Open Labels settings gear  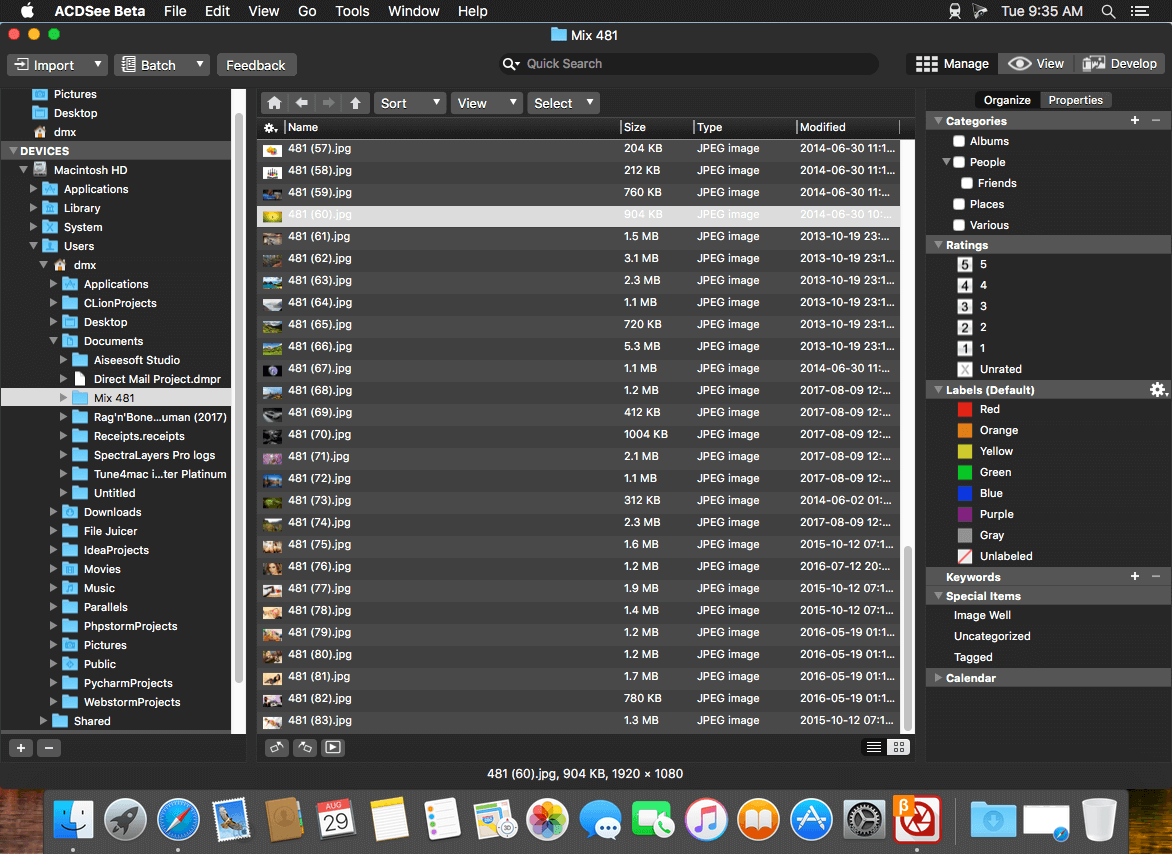coord(1158,389)
